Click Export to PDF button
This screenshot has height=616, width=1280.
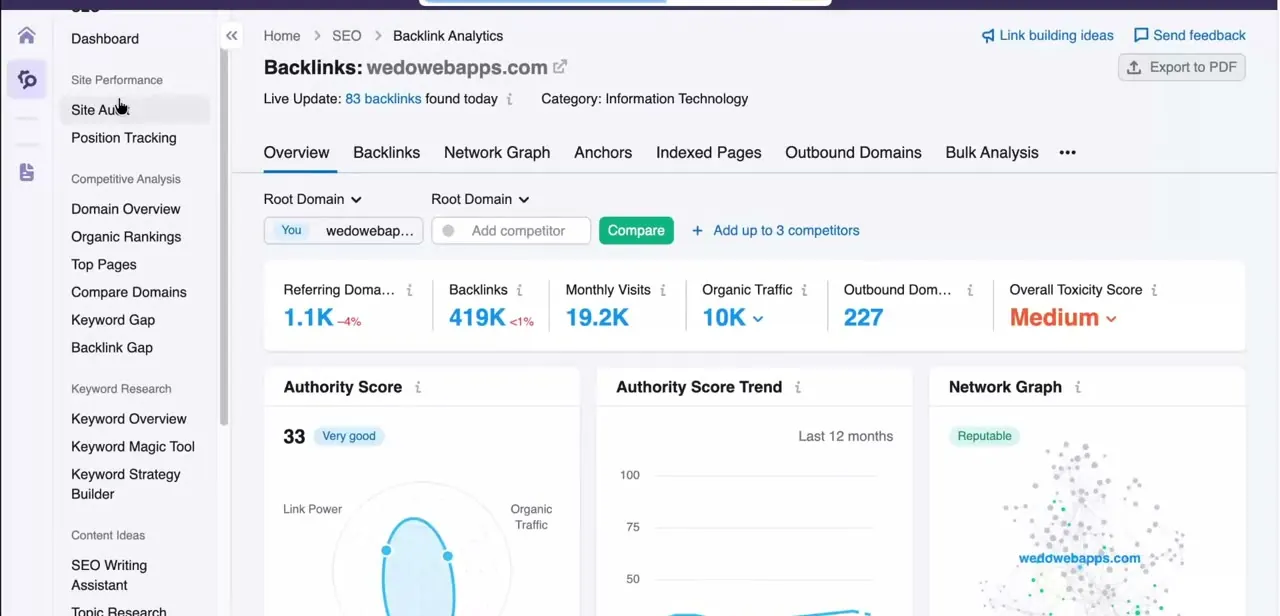(1181, 68)
